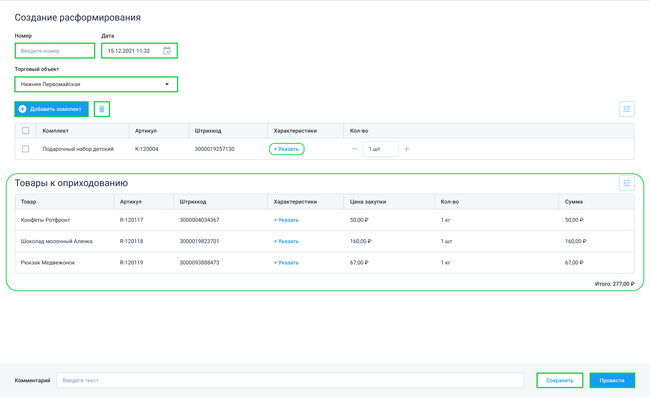Open the calendar icon in the date field
This screenshot has width=650, height=397.
(x=167, y=51)
